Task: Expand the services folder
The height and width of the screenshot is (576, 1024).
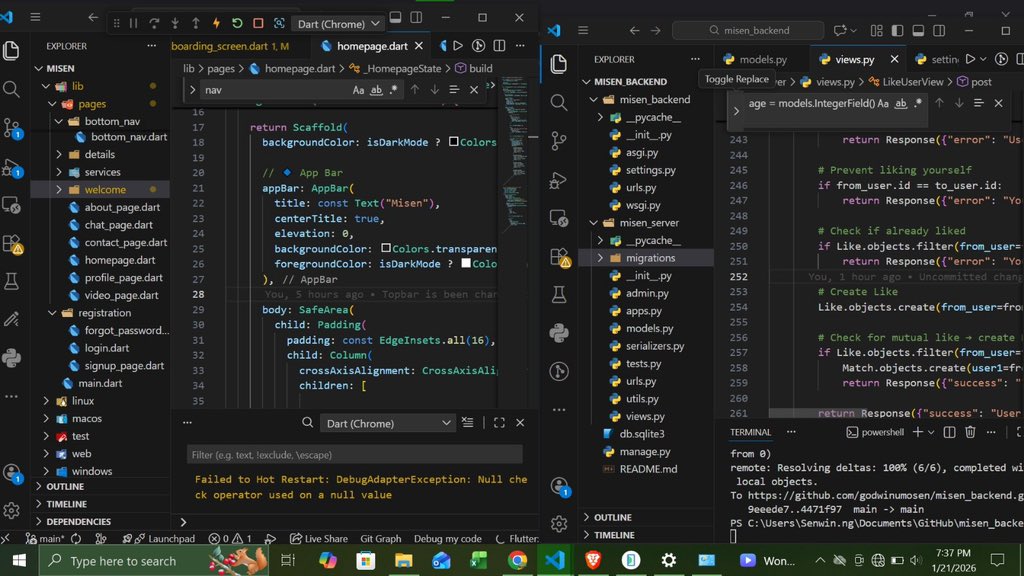Action: 59,172
